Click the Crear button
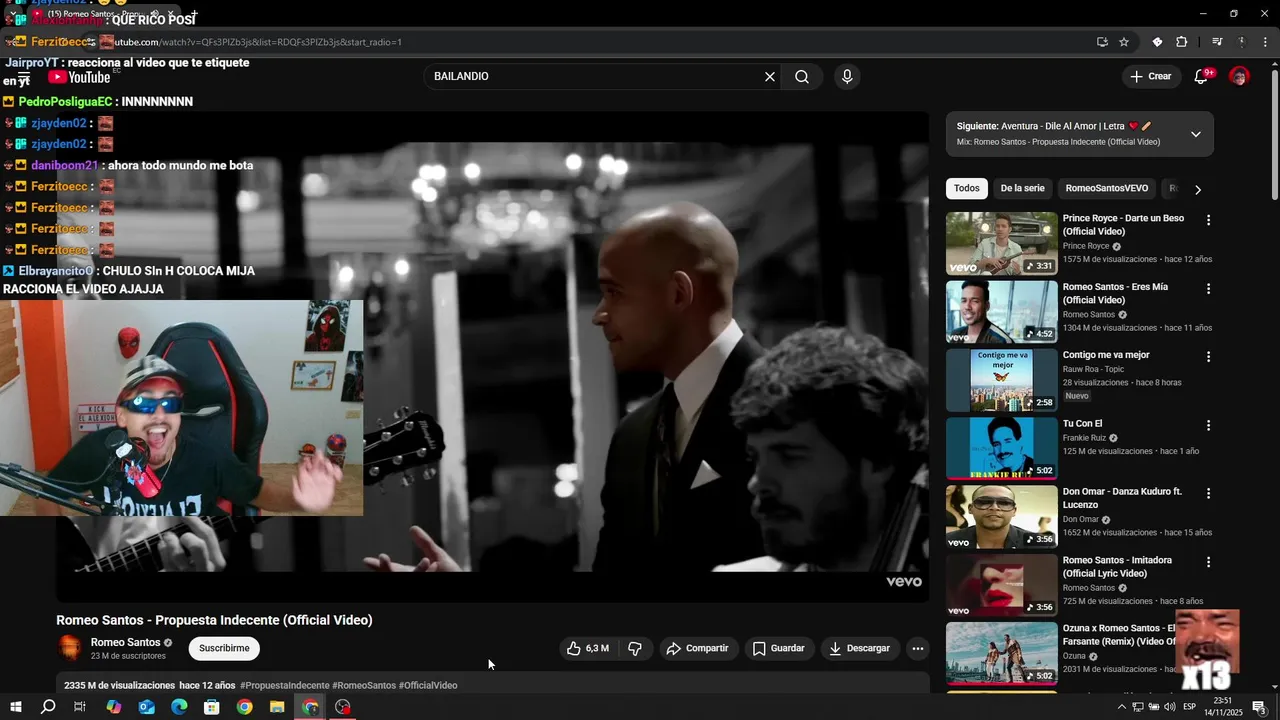Image resolution: width=1280 pixels, height=720 pixels. coord(1151,77)
